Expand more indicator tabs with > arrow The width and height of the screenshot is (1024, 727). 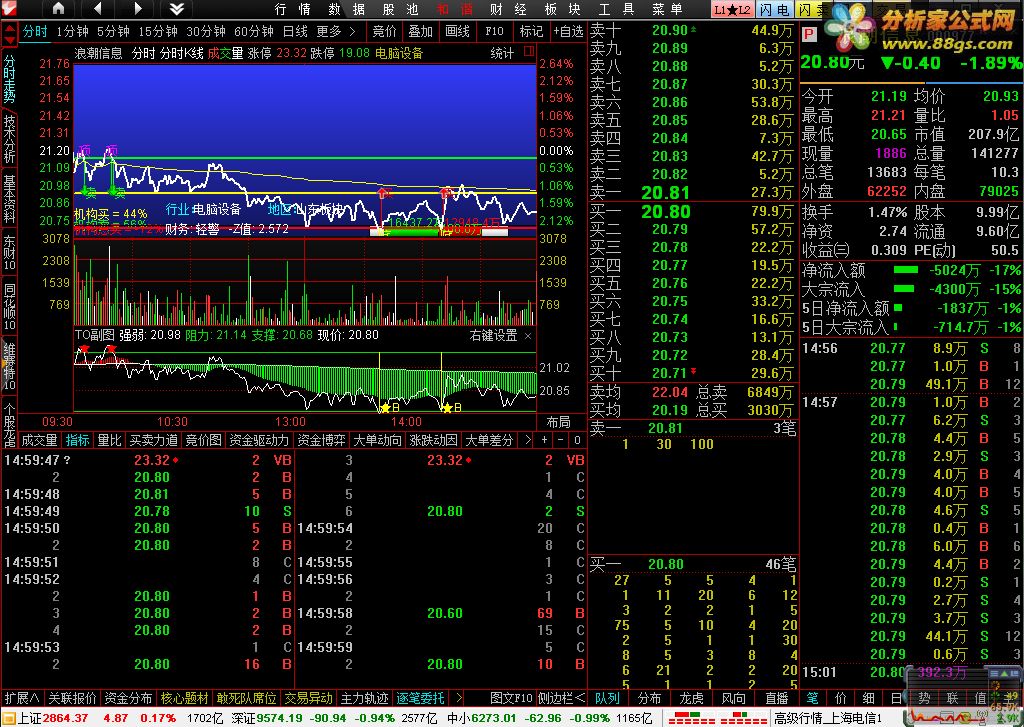[528, 440]
